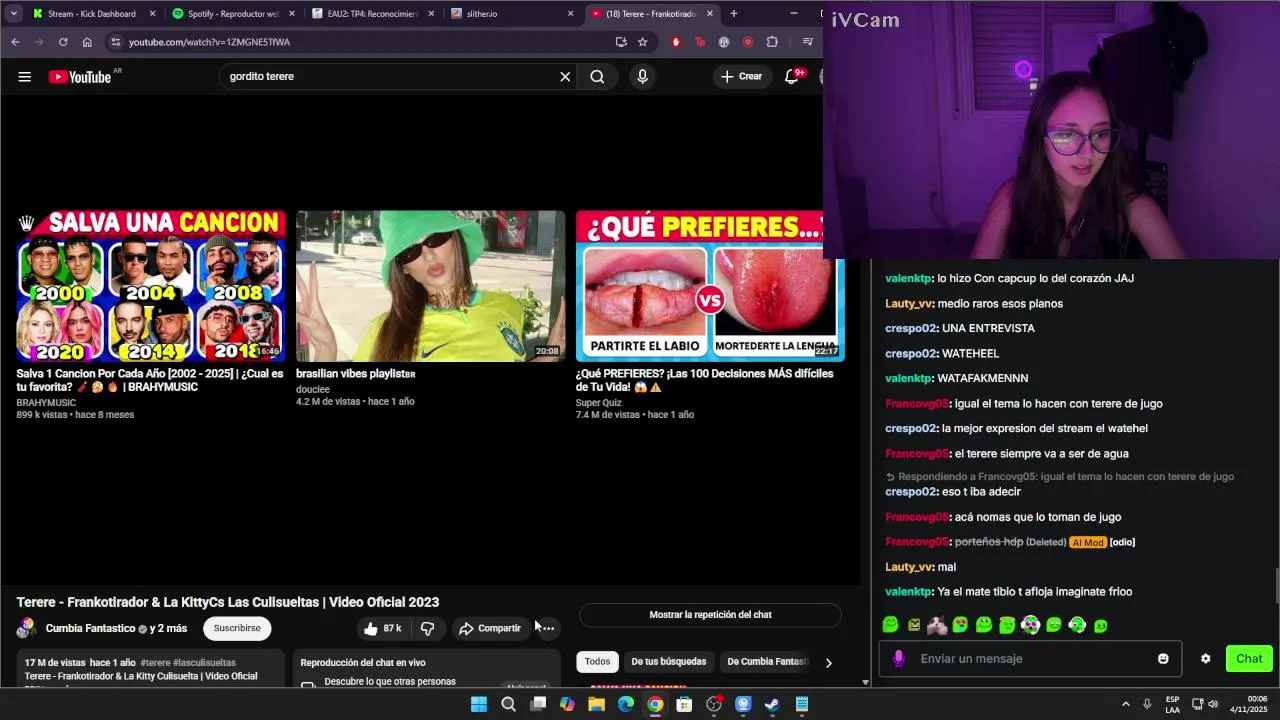The width and height of the screenshot is (1280, 720).
Task: Click the #terere hashtag in the description
Action: (155, 663)
